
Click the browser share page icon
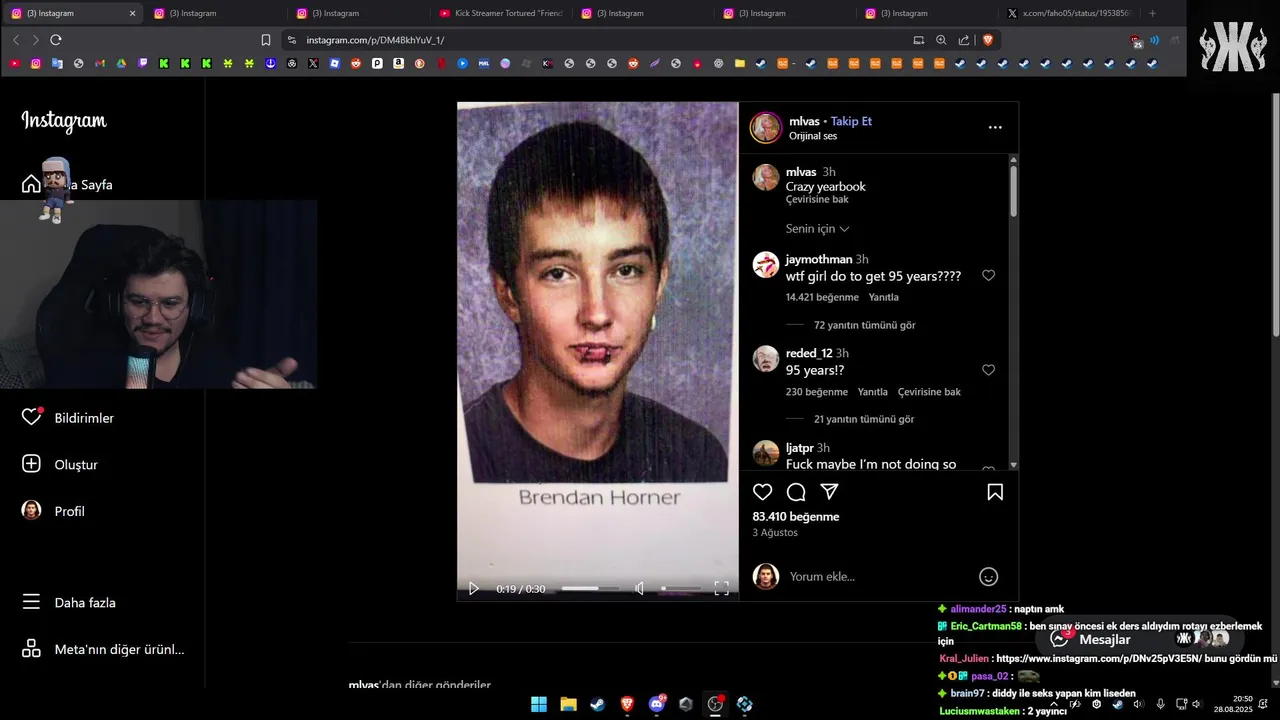(964, 40)
